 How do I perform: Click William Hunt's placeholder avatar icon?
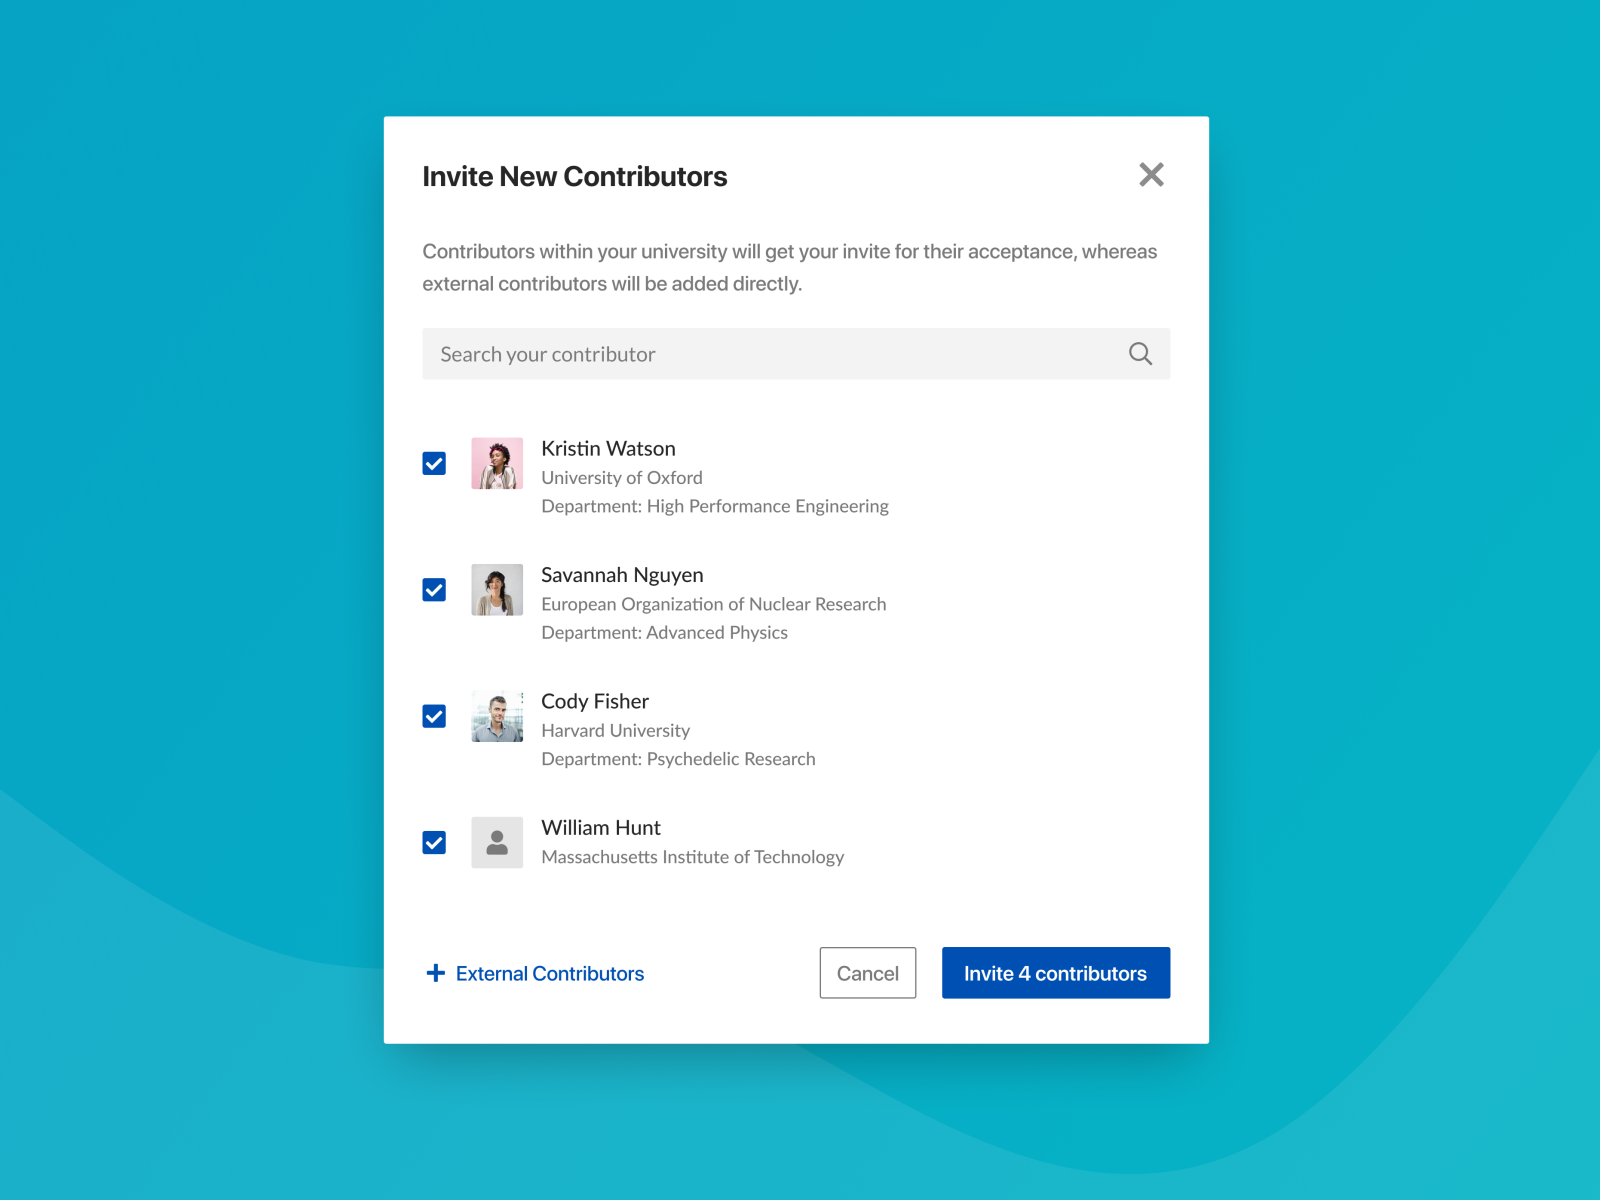pos(497,842)
